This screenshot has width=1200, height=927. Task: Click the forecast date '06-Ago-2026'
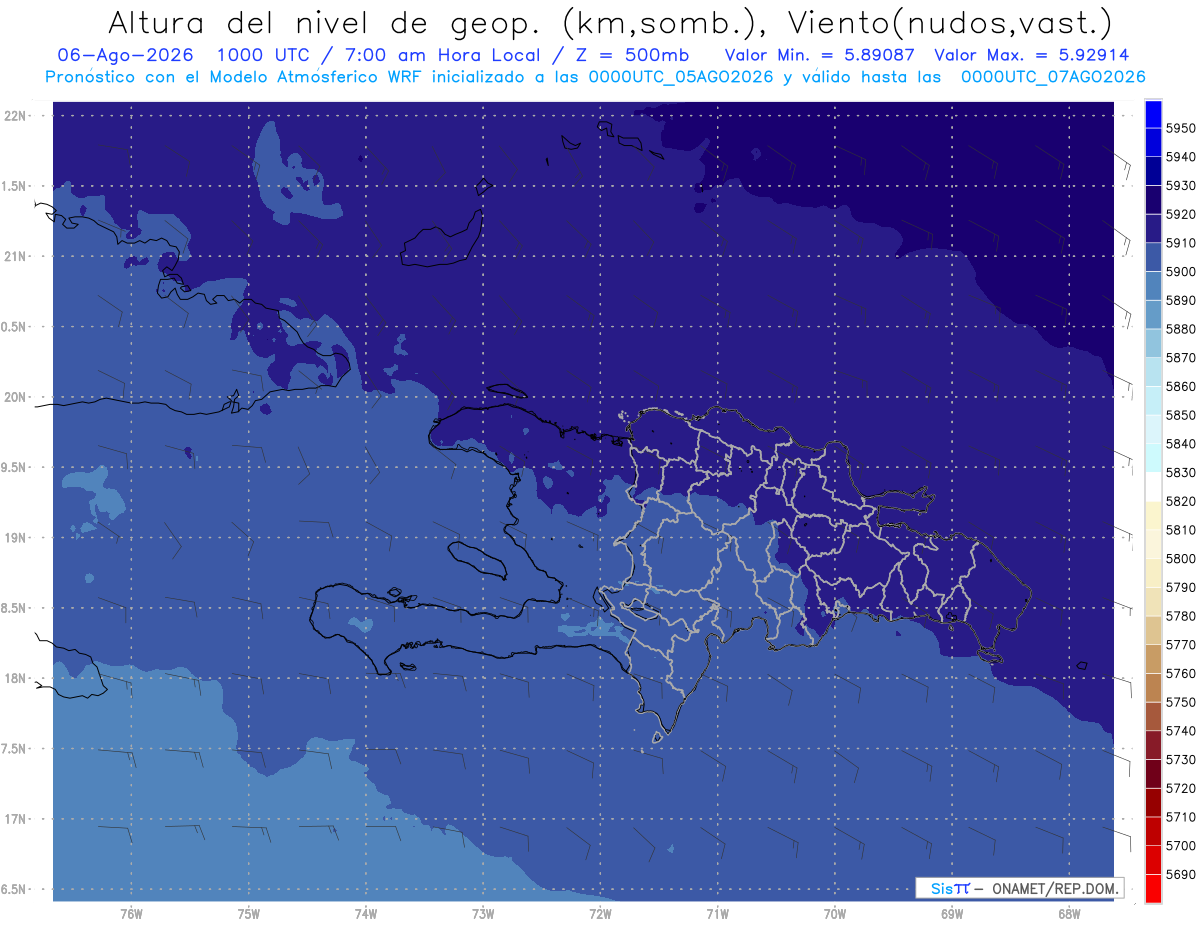pos(126,55)
